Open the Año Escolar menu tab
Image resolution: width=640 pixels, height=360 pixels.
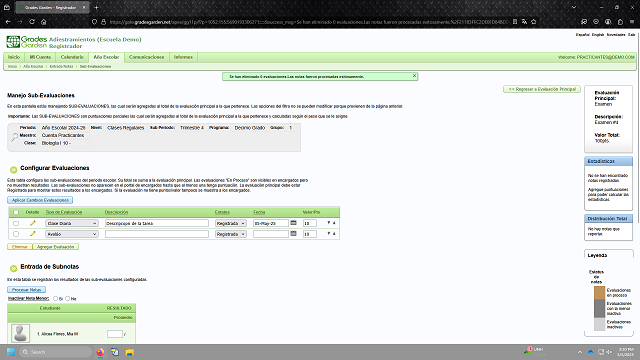click(x=106, y=57)
